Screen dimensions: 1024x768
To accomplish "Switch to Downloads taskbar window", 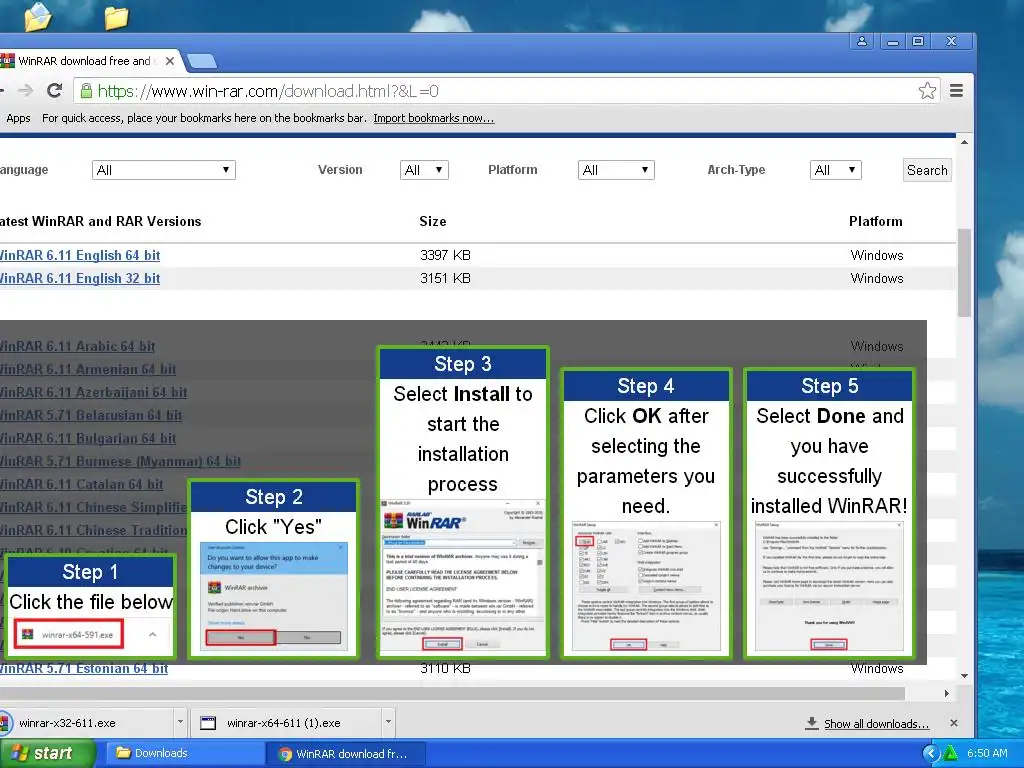I will click(185, 753).
